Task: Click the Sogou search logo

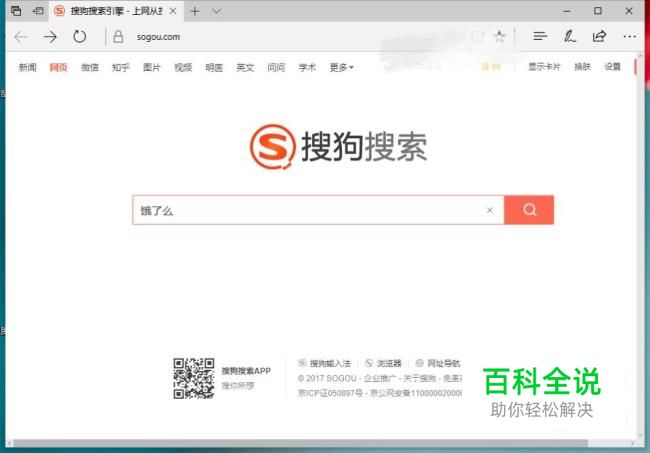Action: (338, 147)
